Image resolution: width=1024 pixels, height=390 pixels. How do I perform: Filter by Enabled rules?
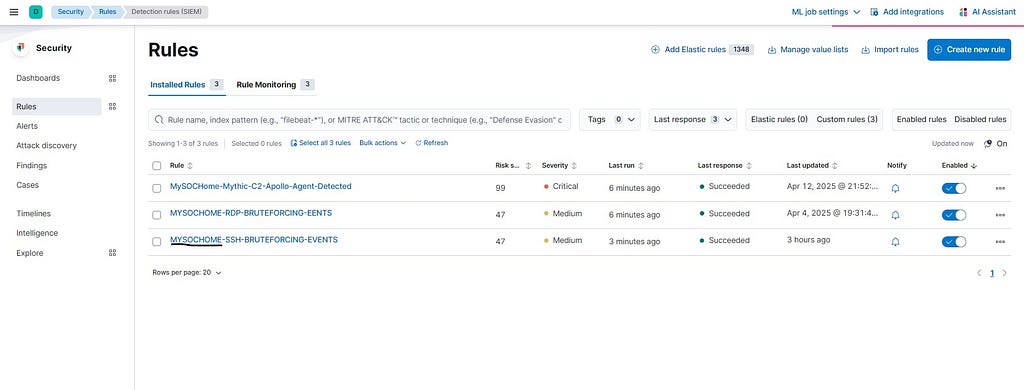click(921, 120)
